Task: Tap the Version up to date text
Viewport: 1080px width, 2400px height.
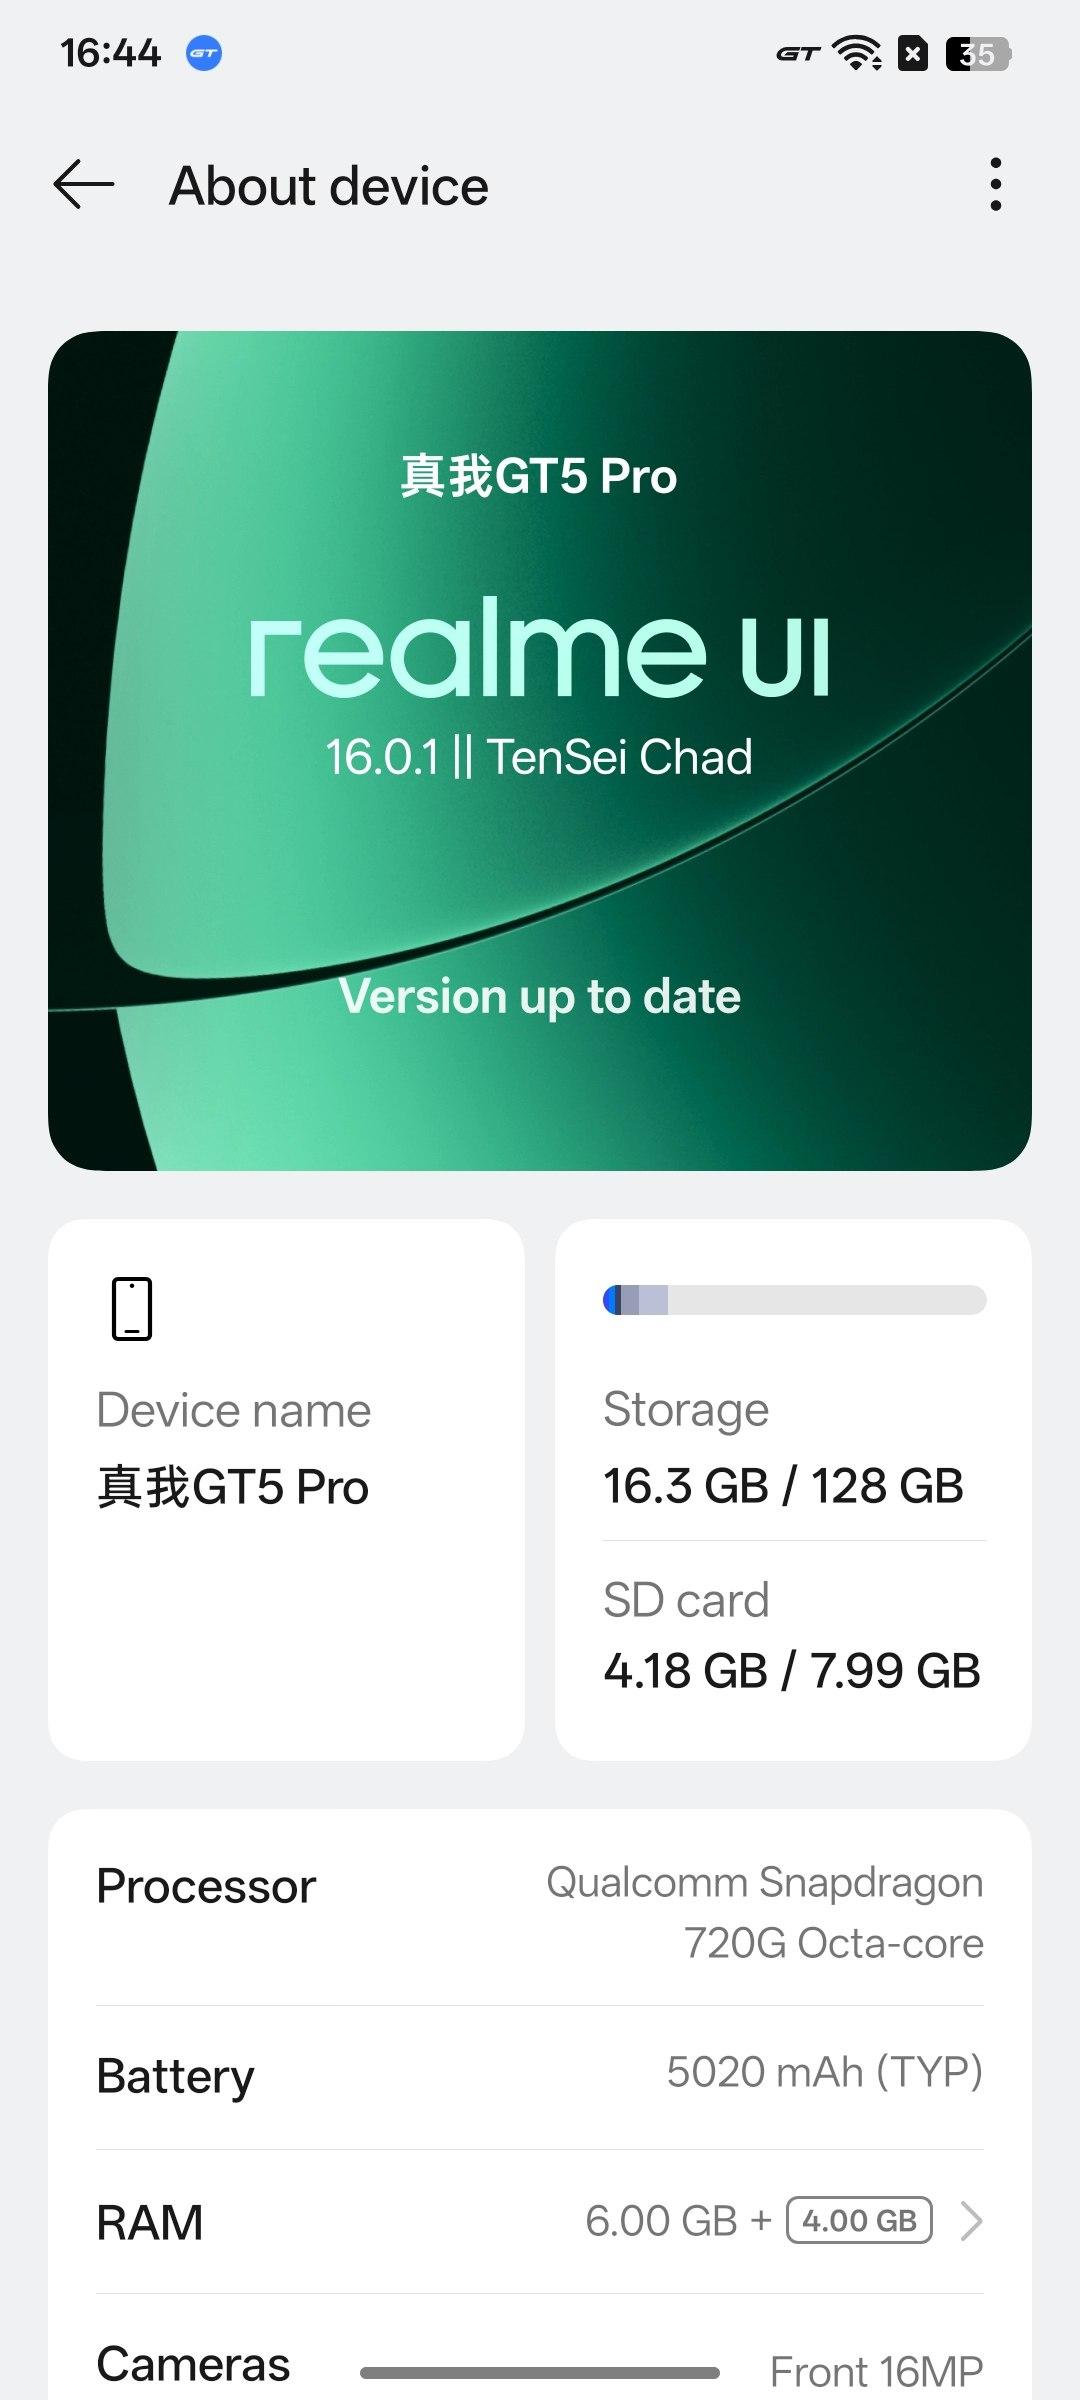Action: point(540,996)
